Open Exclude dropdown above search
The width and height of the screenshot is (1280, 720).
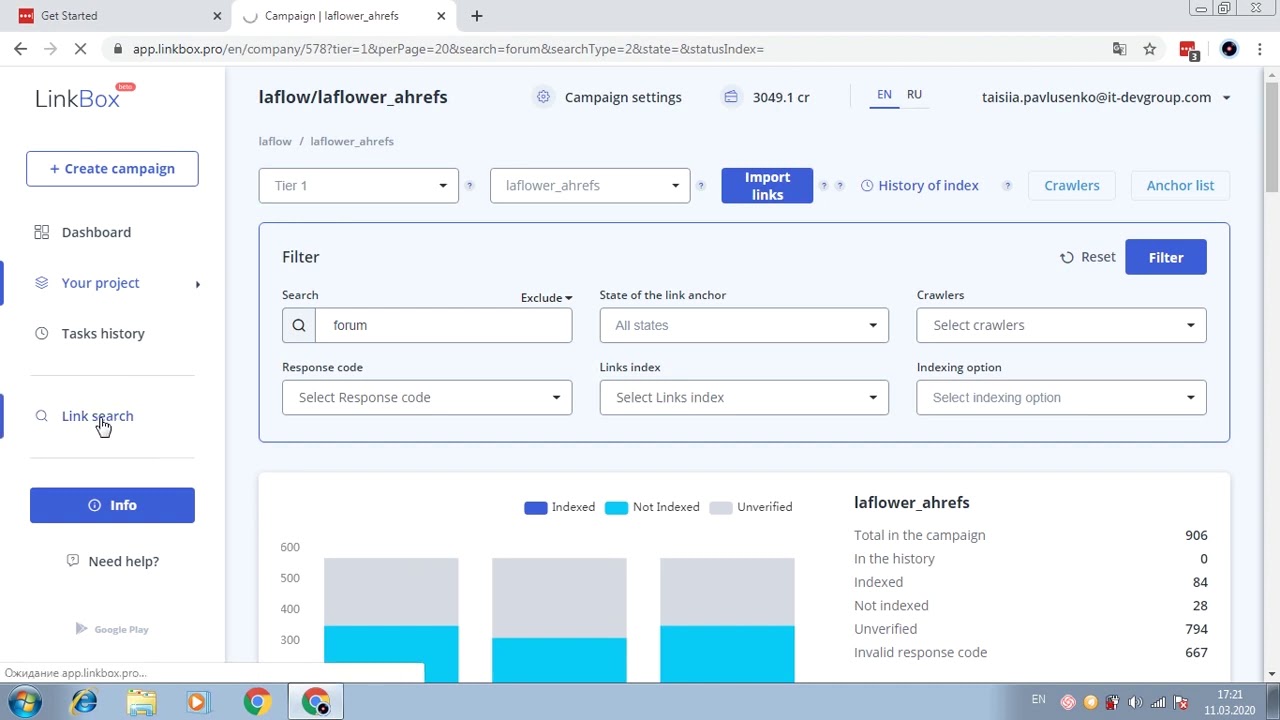pos(546,298)
